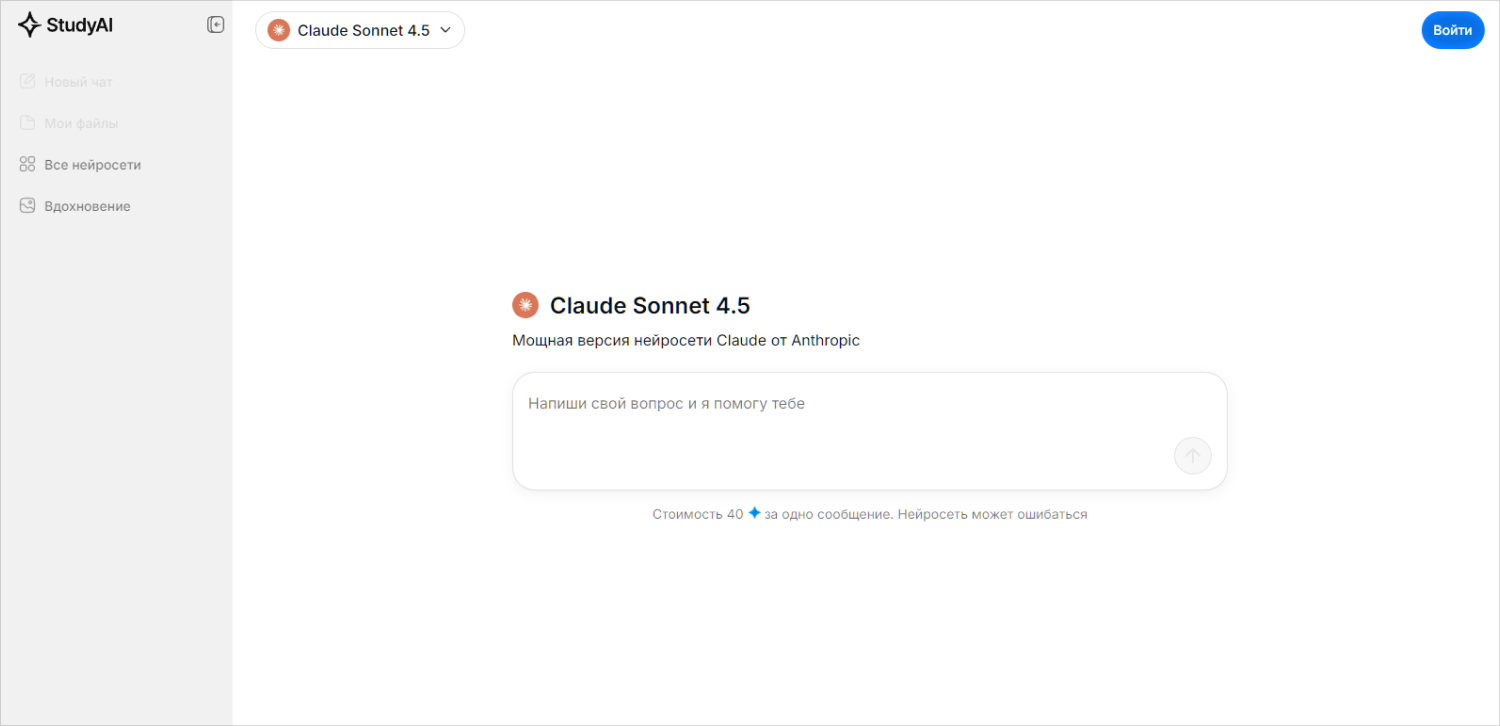Viewport: 1500px width, 726px height.
Task: Go to Мои файлы in the sidebar
Action: tap(81, 123)
